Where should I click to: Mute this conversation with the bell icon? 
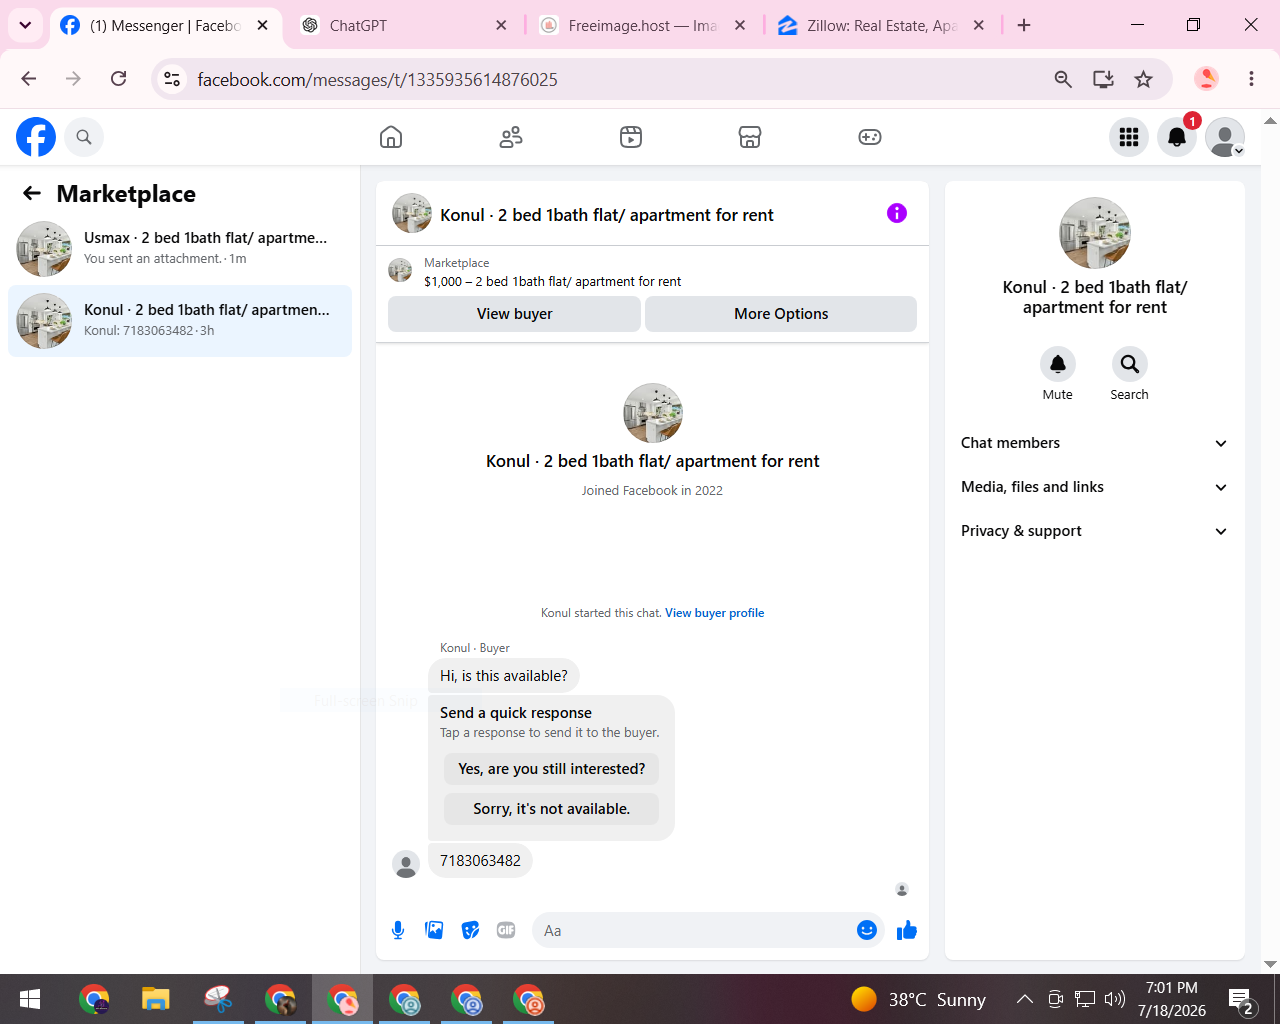pyautogui.click(x=1058, y=364)
